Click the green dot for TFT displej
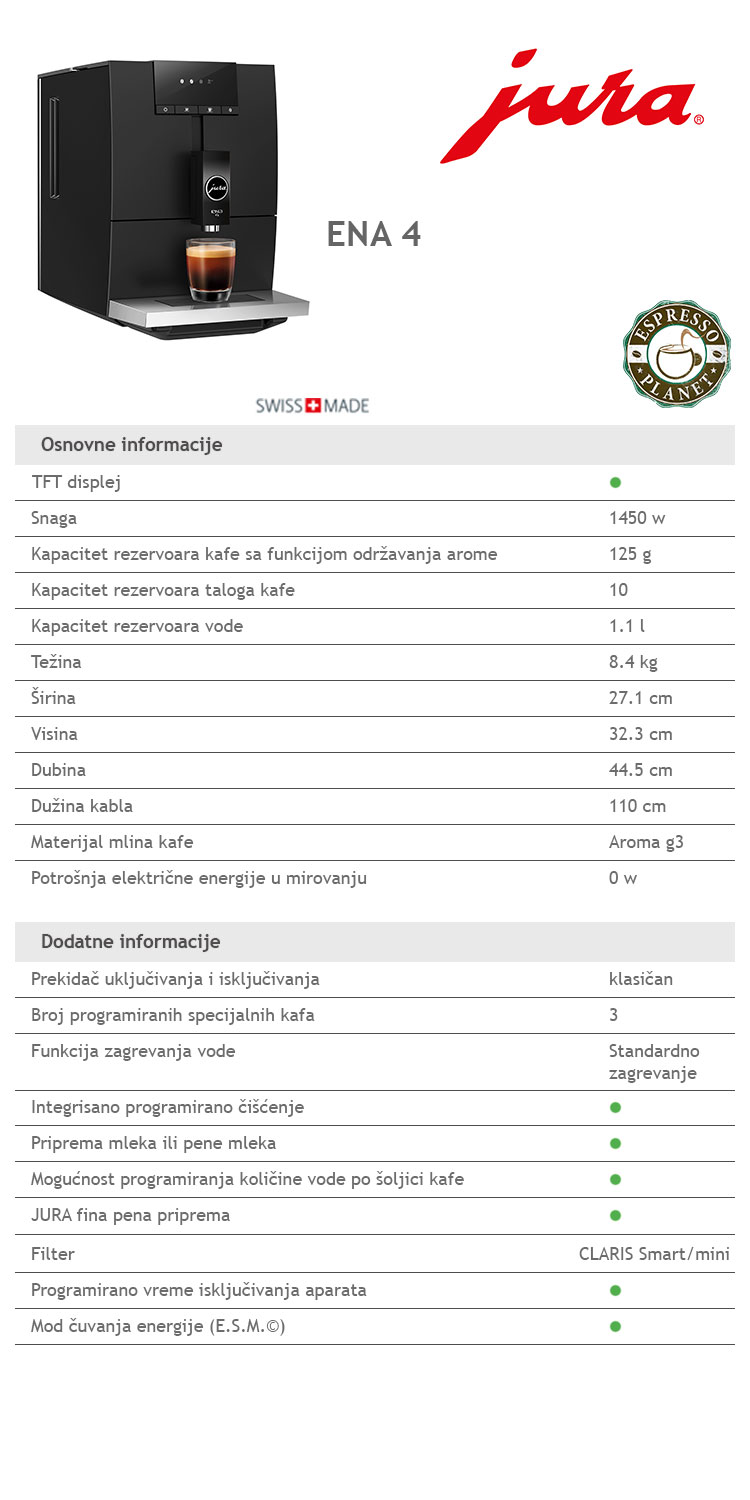Image resolution: width=750 pixels, height=1500 pixels. (615, 482)
